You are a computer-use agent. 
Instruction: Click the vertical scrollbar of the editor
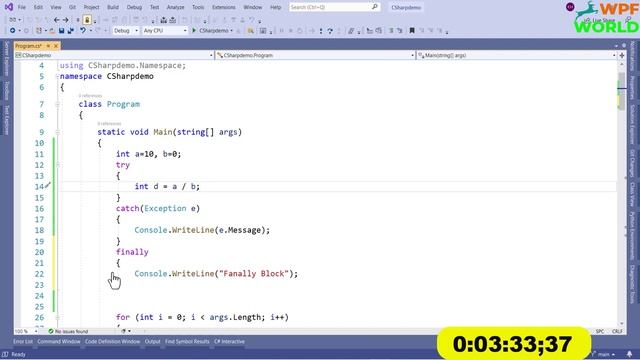tap(622, 194)
